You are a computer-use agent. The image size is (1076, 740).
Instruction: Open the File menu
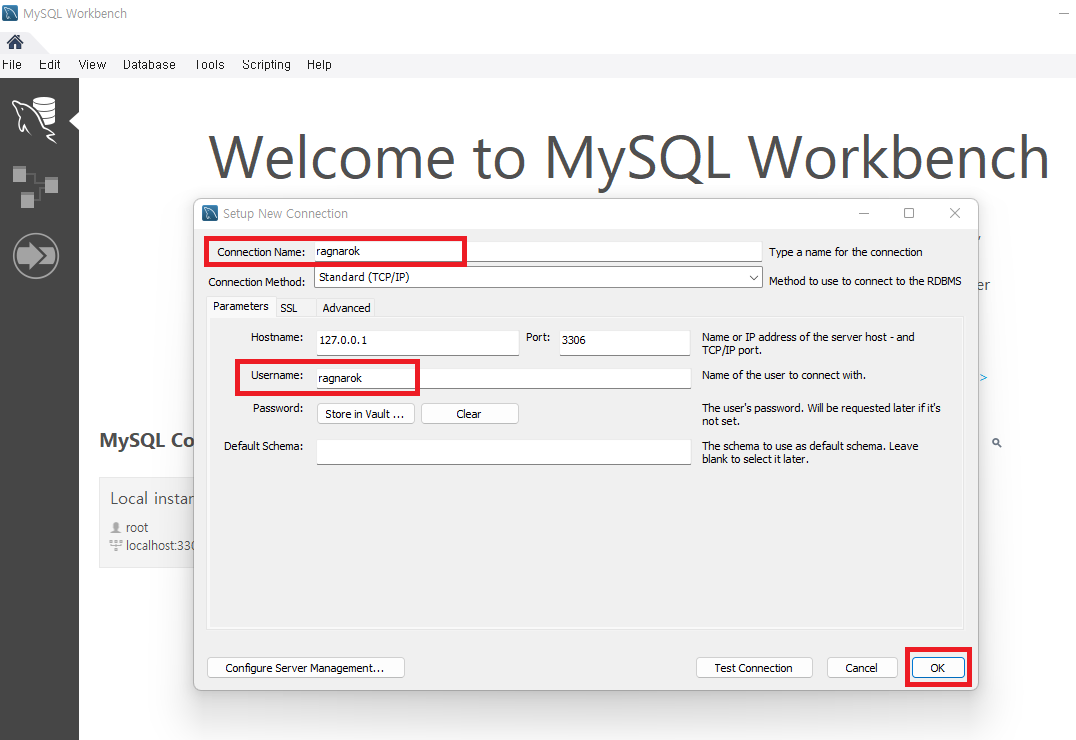pos(12,65)
